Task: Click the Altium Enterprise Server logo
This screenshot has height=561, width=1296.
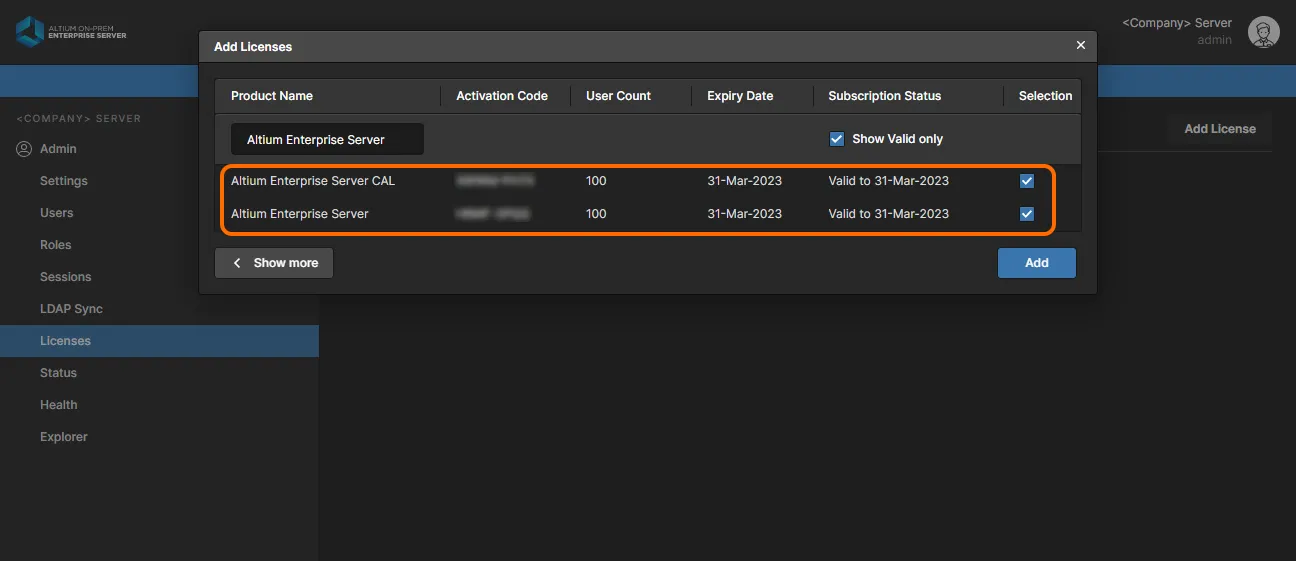Action: coord(71,31)
